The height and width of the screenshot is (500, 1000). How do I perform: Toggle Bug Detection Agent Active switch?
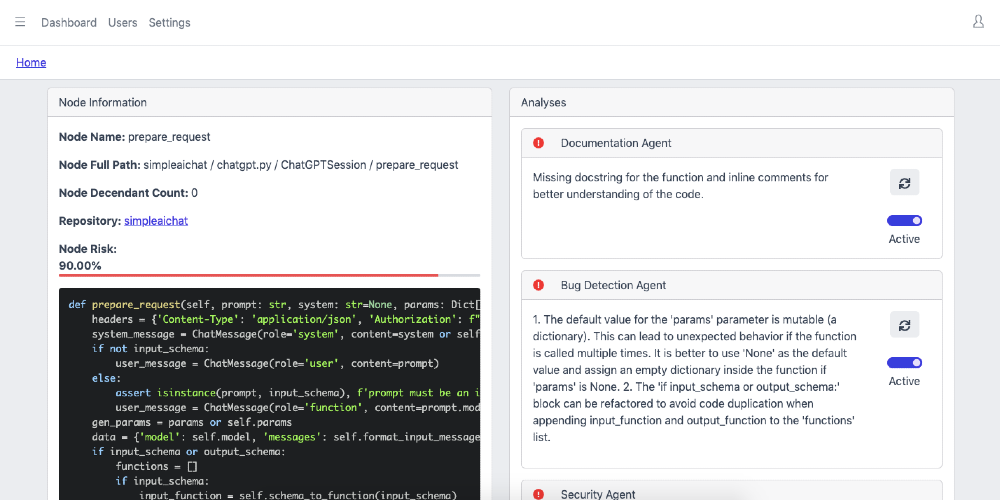pyautogui.click(x=904, y=363)
